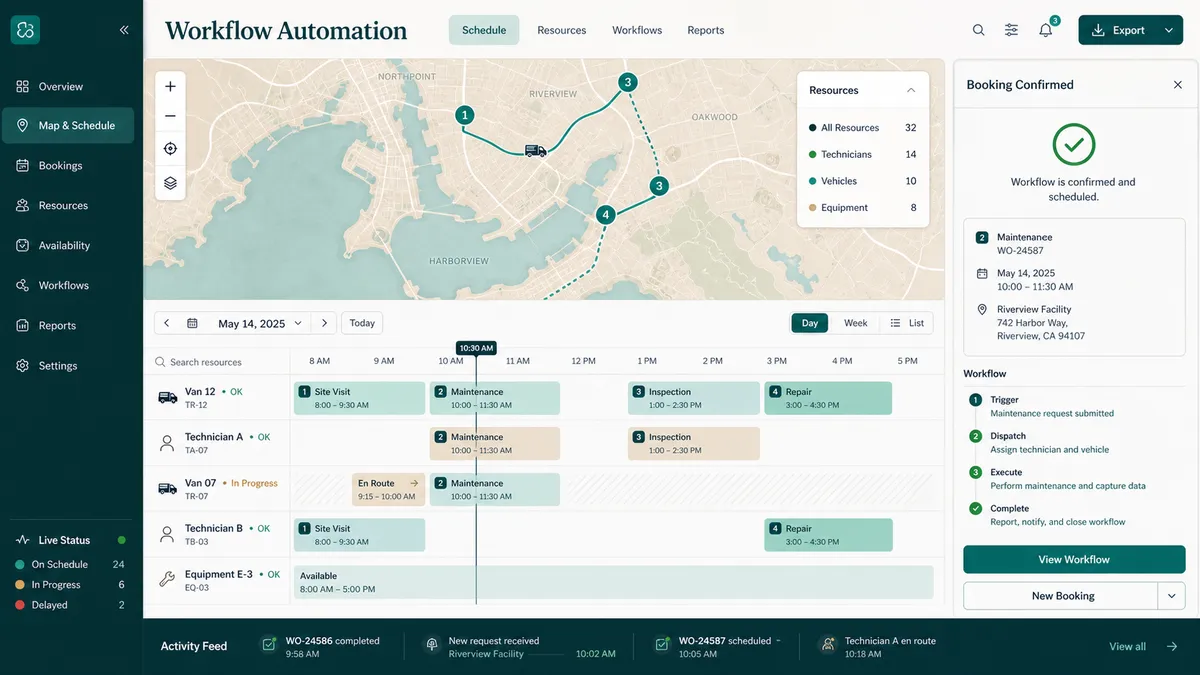Open Equipment E-3 Available block
The height and width of the screenshot is (675, 1200).
[613, 582]
